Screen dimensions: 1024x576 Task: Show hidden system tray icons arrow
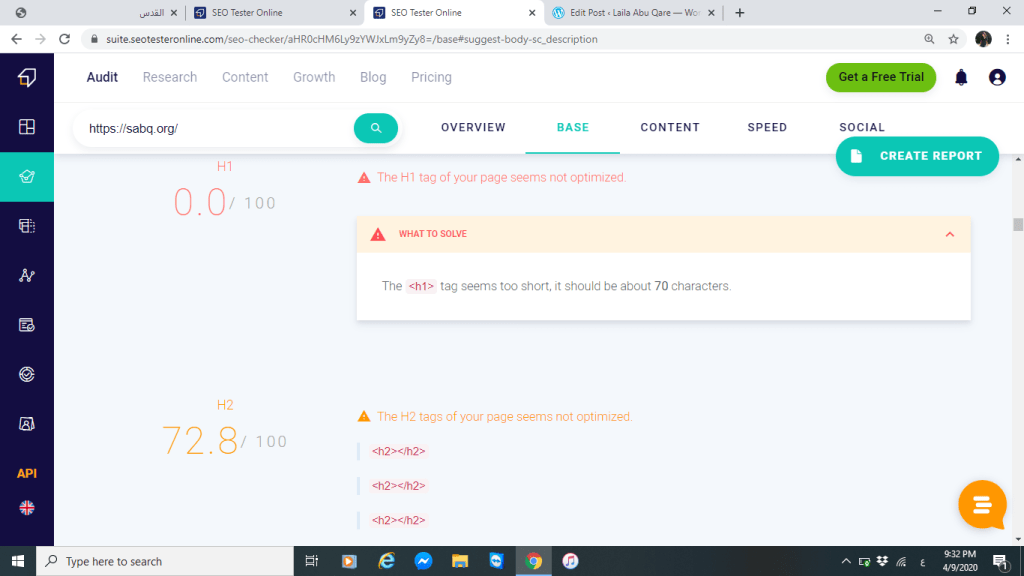[x=846, y=561]
